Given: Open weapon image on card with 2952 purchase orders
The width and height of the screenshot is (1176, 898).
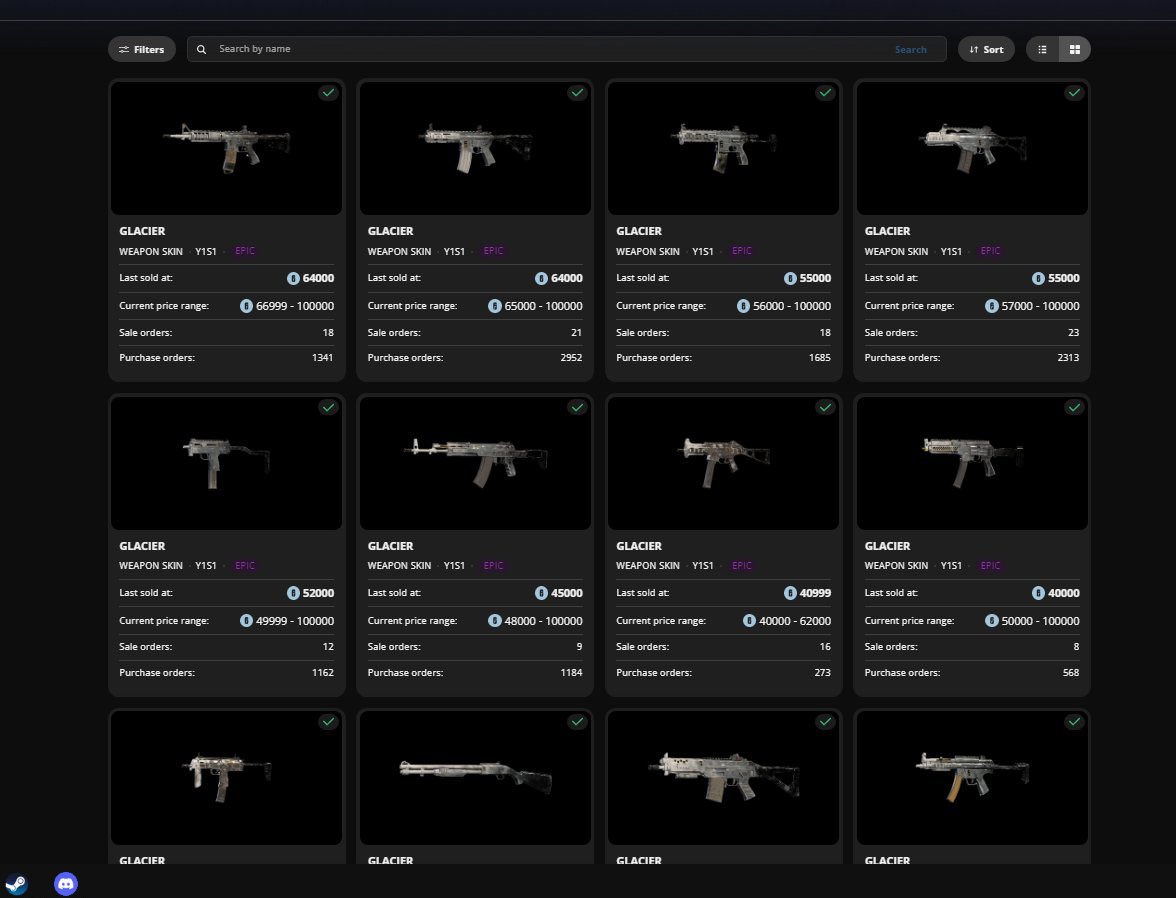Looking at the screenshot, I should click(x=476, y=148).
